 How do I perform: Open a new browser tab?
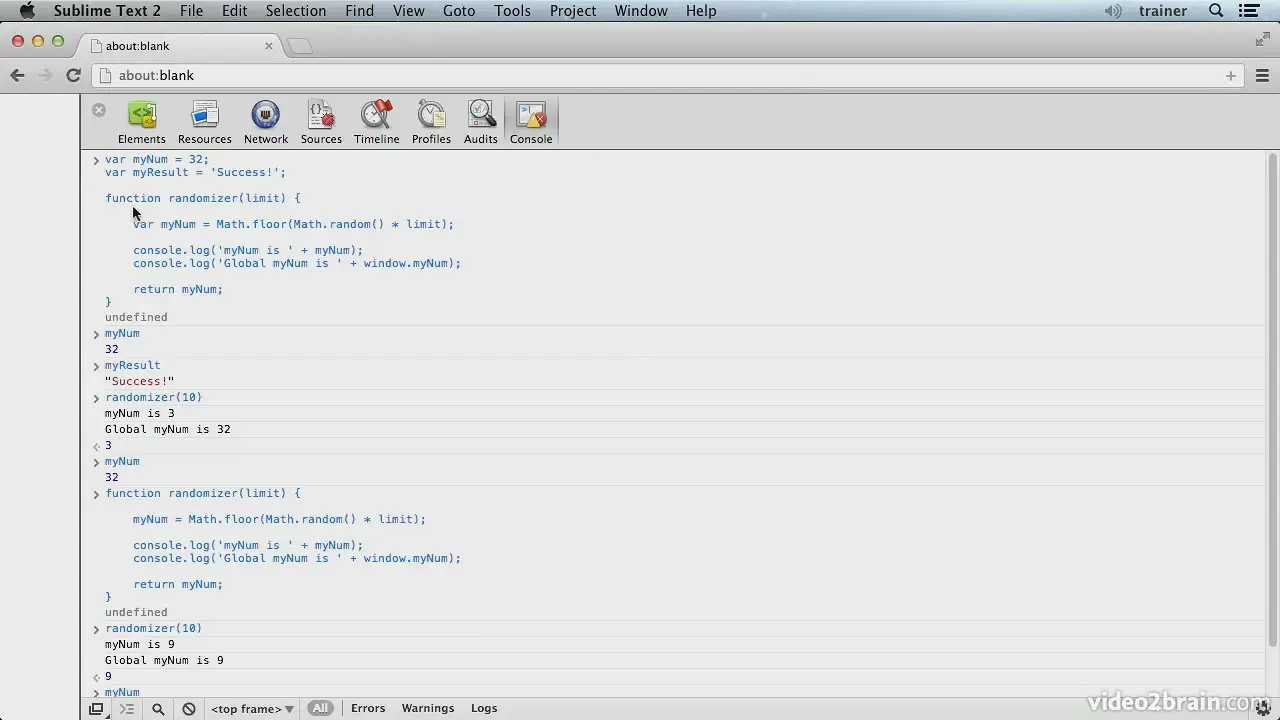click(300, 46)
